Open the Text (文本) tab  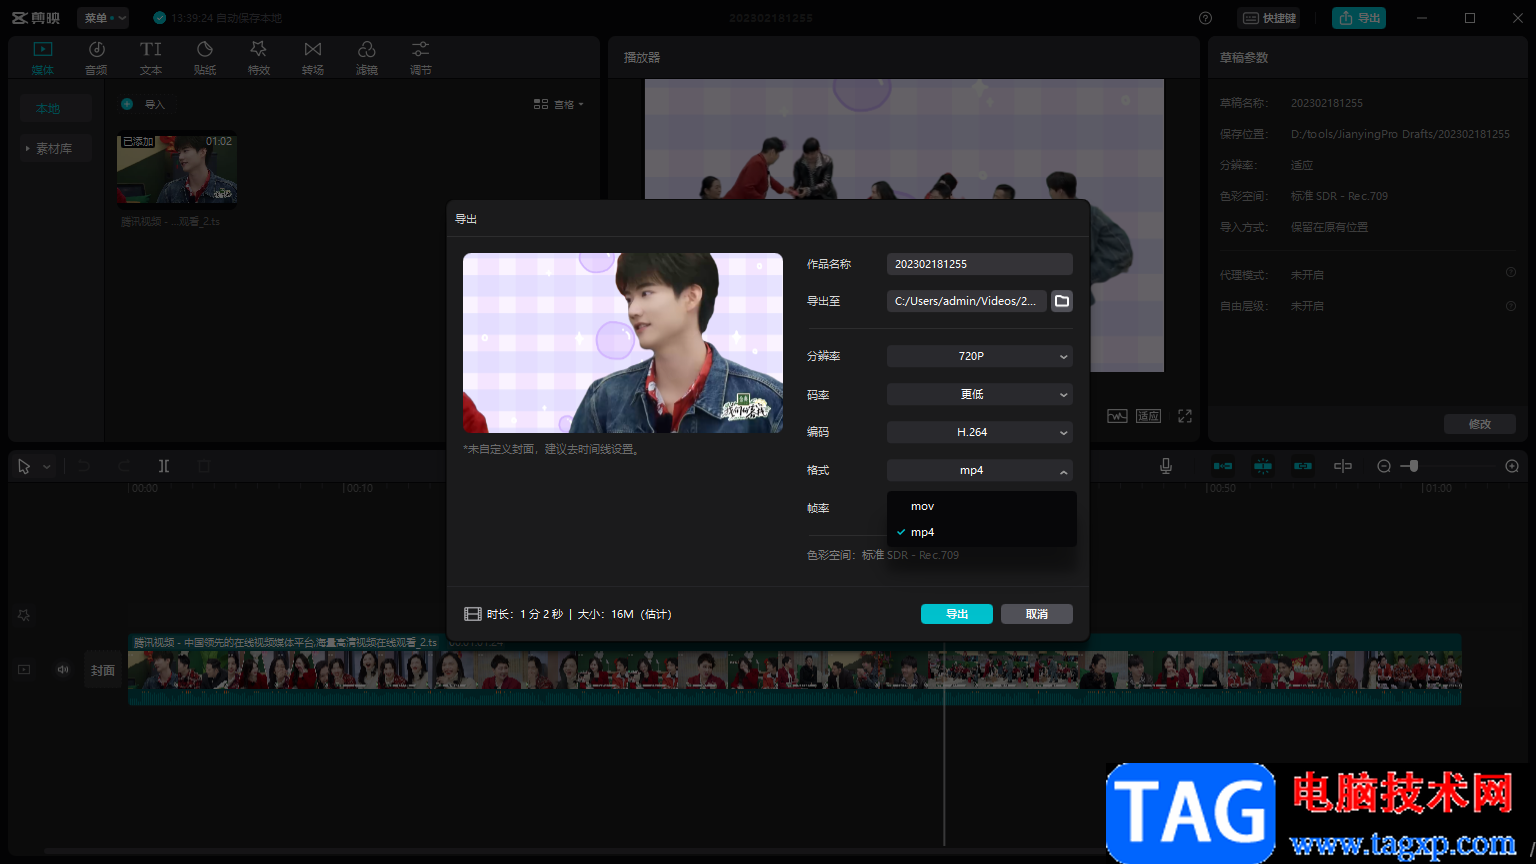tap(151, 58)
